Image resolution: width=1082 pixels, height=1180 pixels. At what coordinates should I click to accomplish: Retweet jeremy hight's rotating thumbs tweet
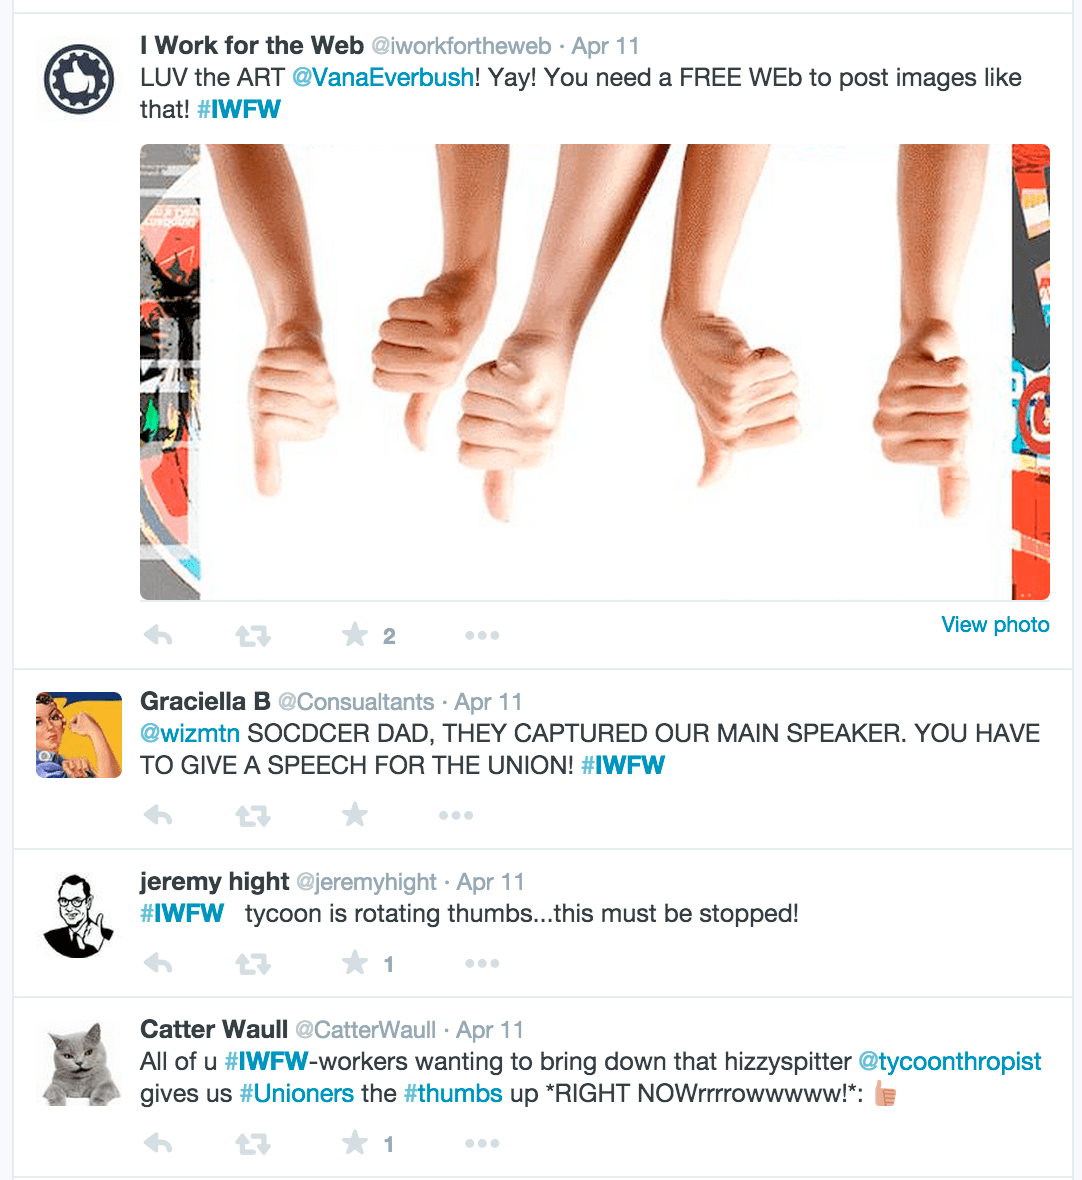(253, 964)
